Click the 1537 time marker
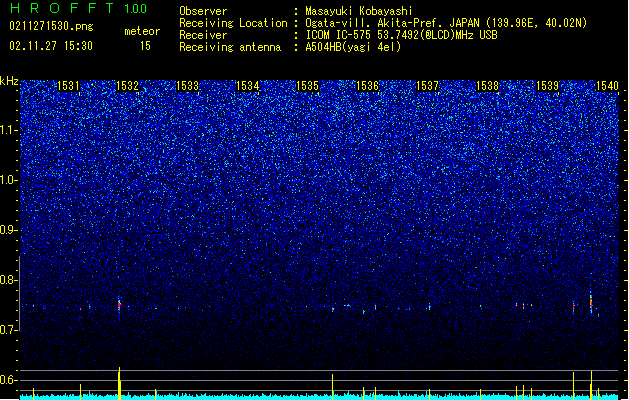The image size is (629, 400). click(428, 85)
